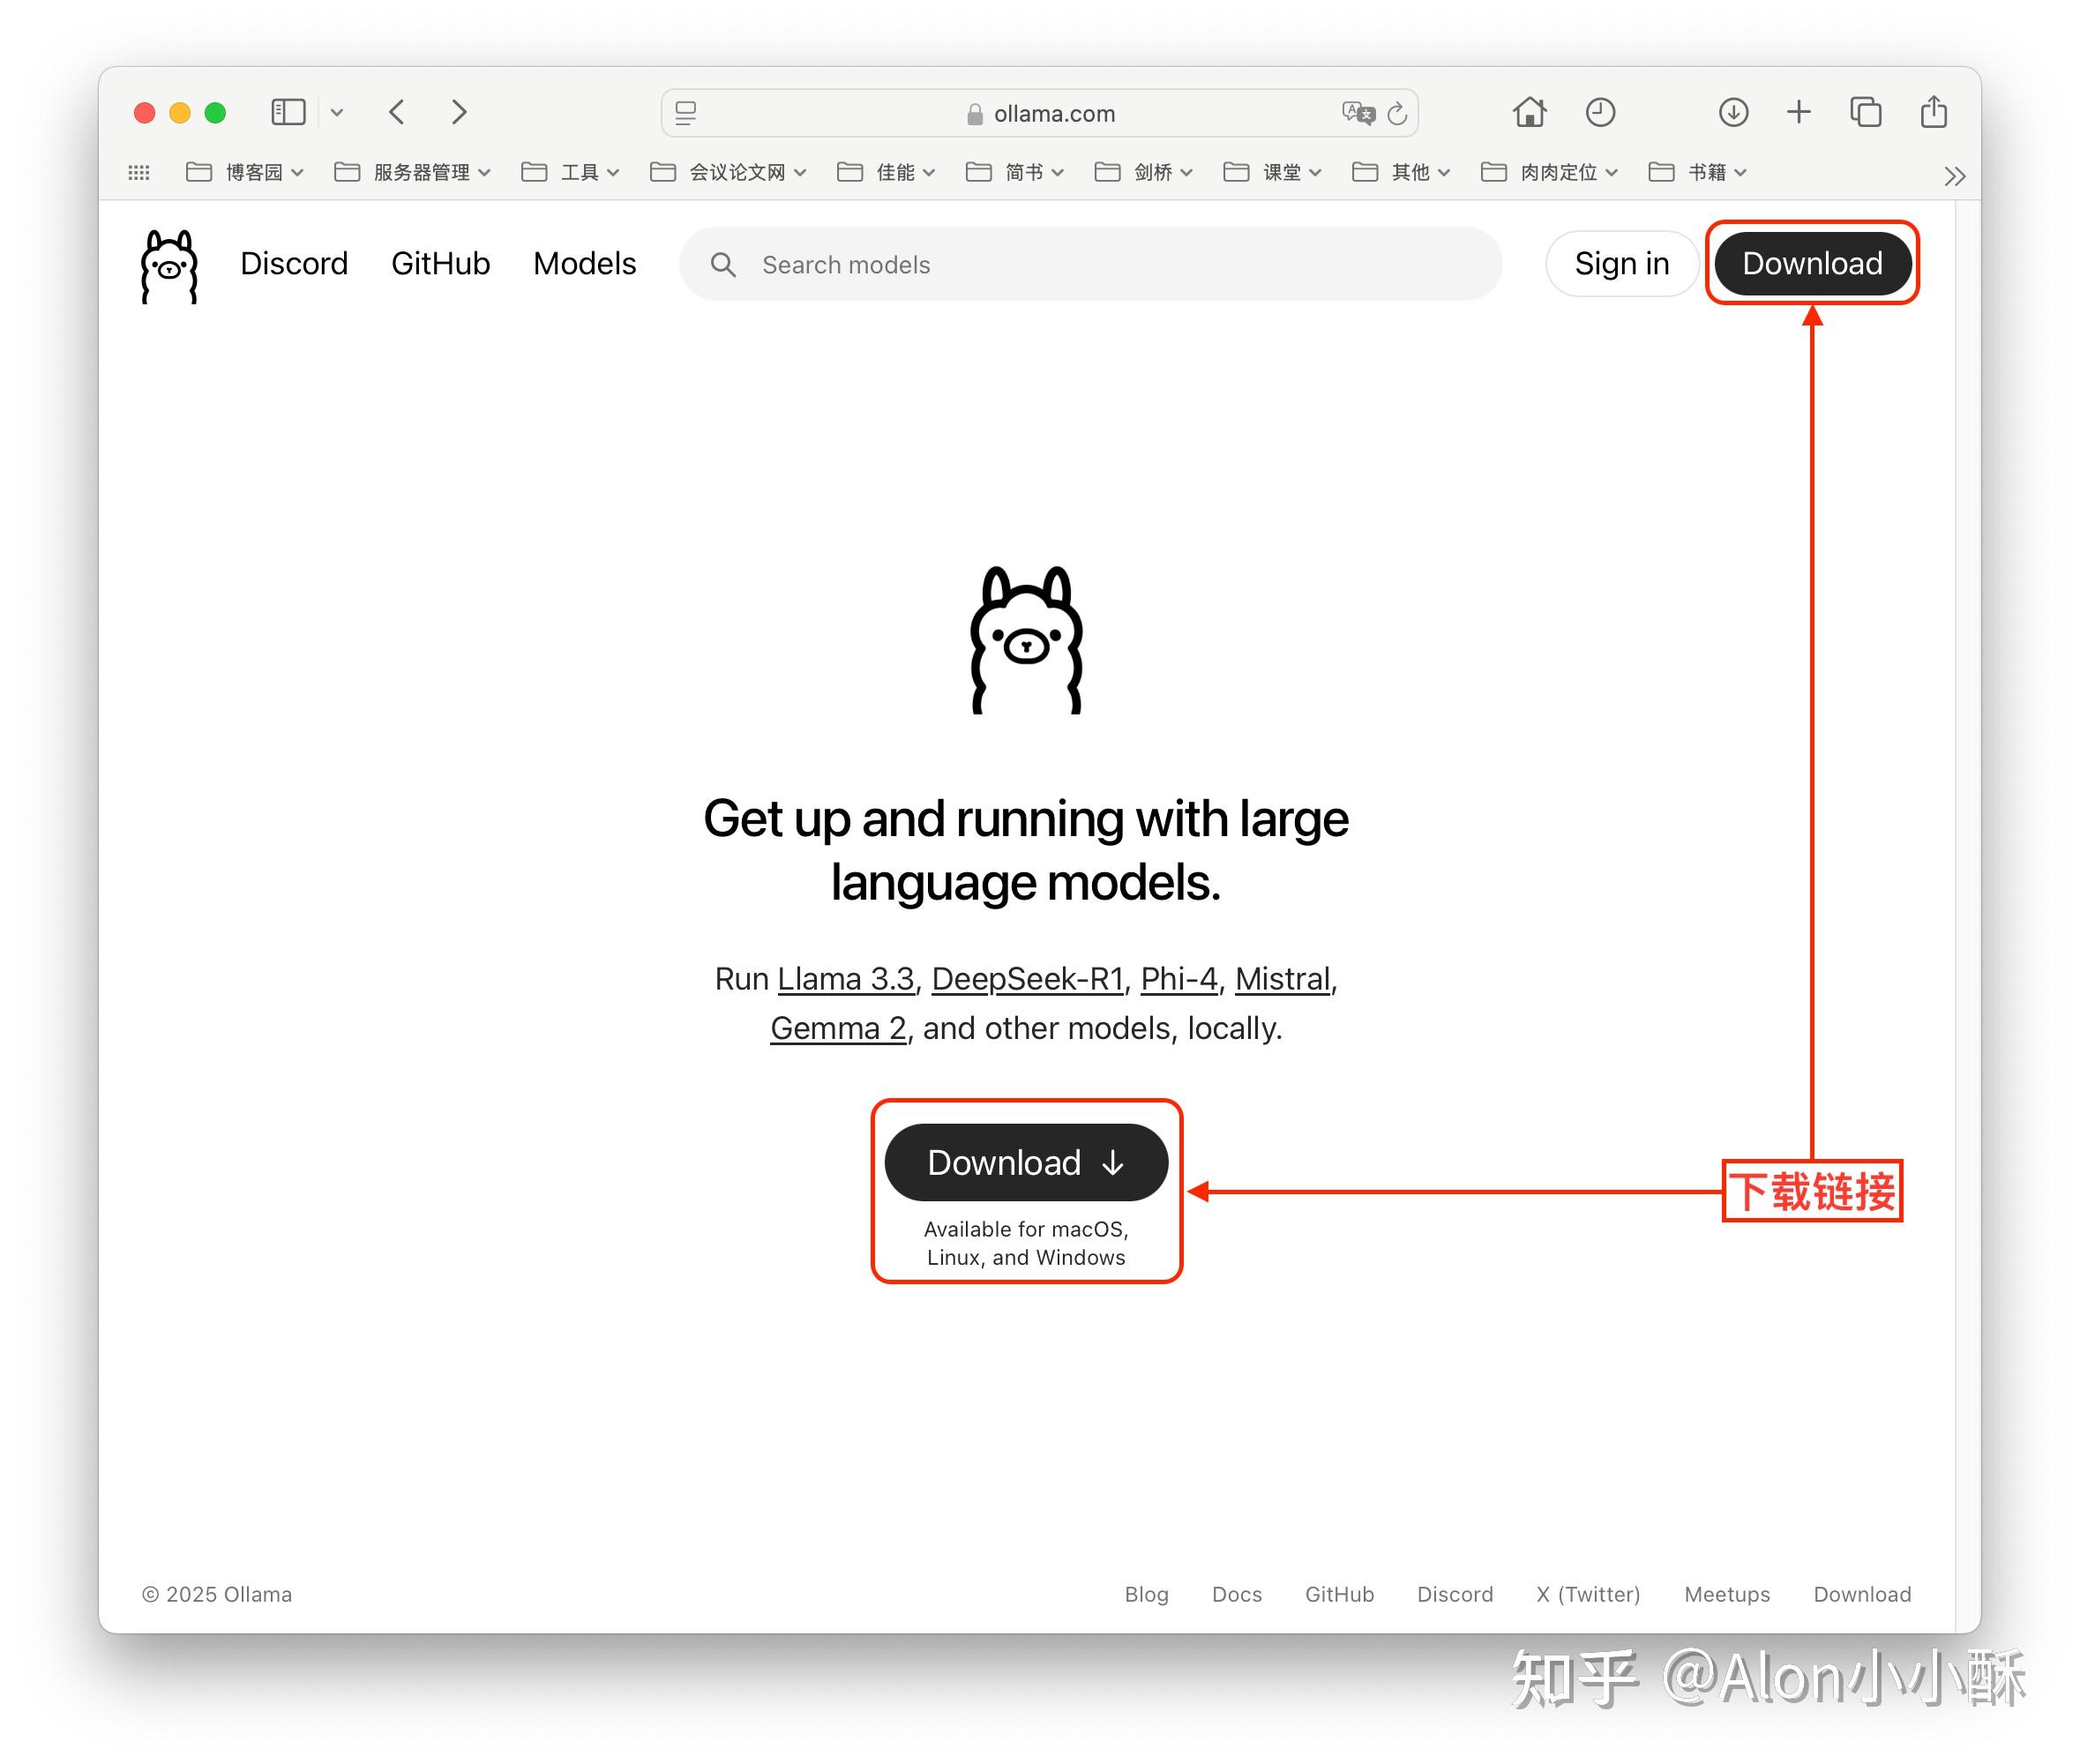Open the home page icon
2080x1764 pixels.
tap(1529, 112)
